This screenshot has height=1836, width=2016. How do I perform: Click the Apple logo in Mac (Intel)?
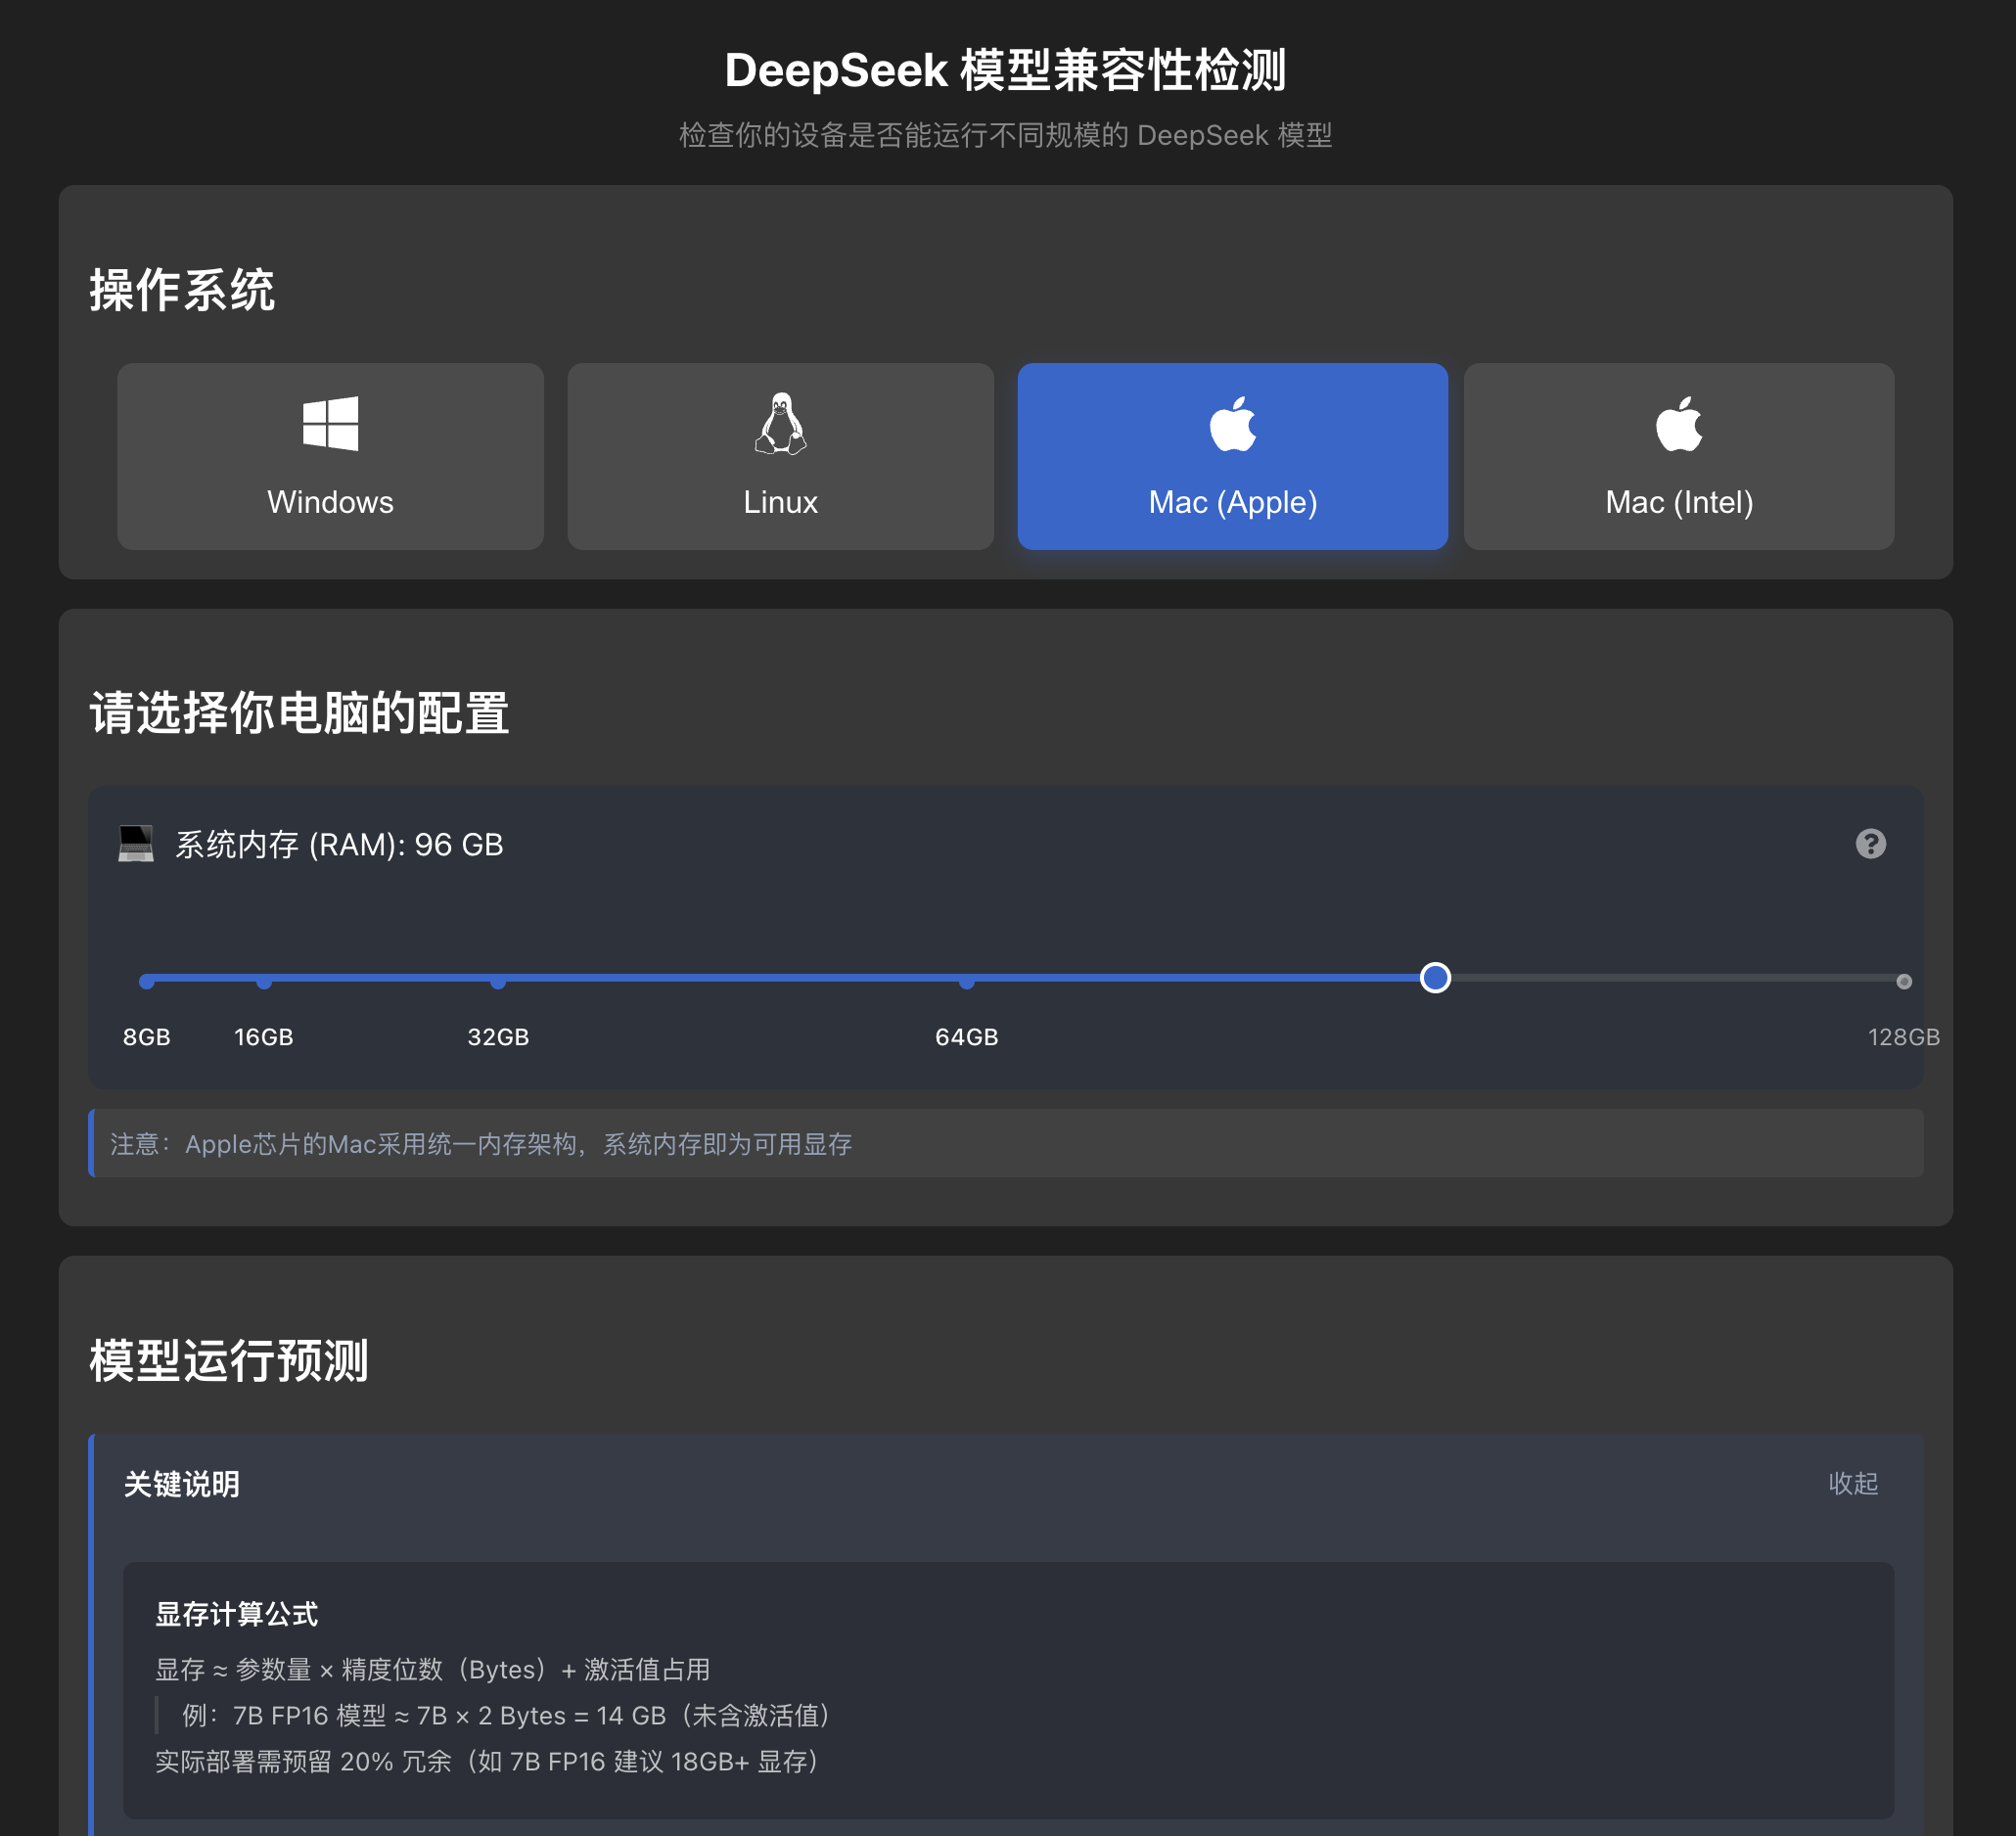(1679, 424)
